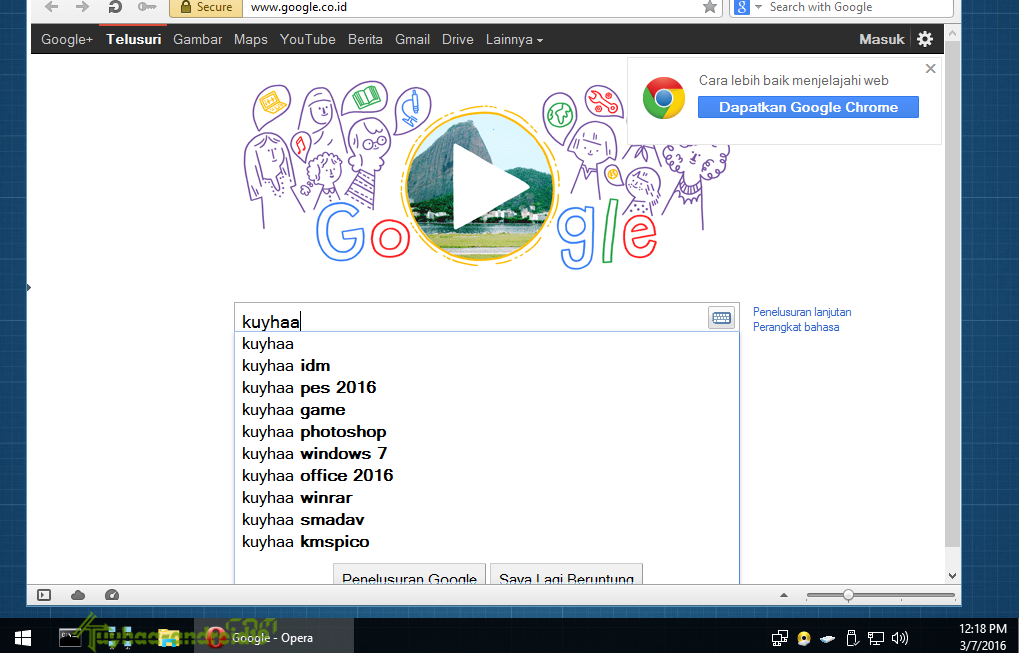This screenshot has width=1019, height=653.
Task: Open the volume speaker tray icon
Action: (x=900, y=638)
